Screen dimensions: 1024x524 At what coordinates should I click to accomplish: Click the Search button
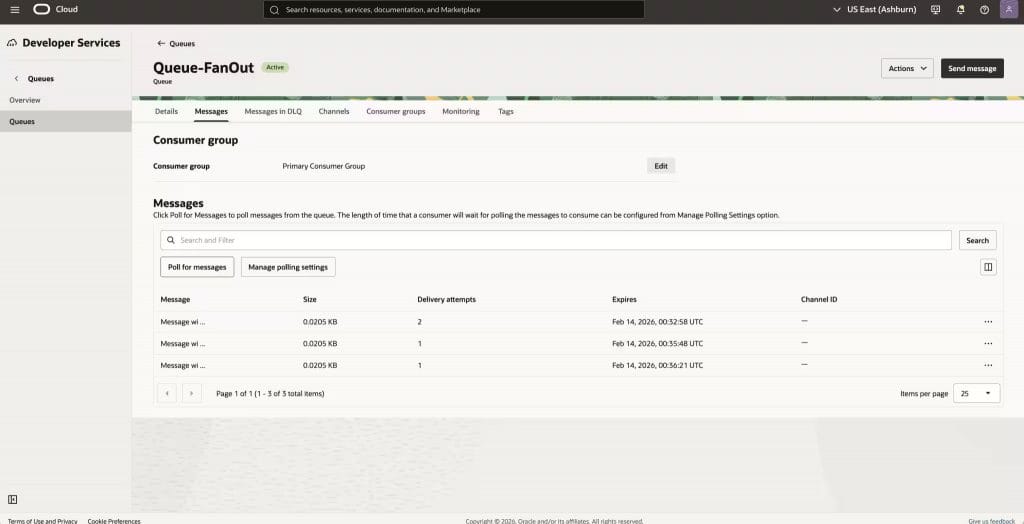pos(977,240)
